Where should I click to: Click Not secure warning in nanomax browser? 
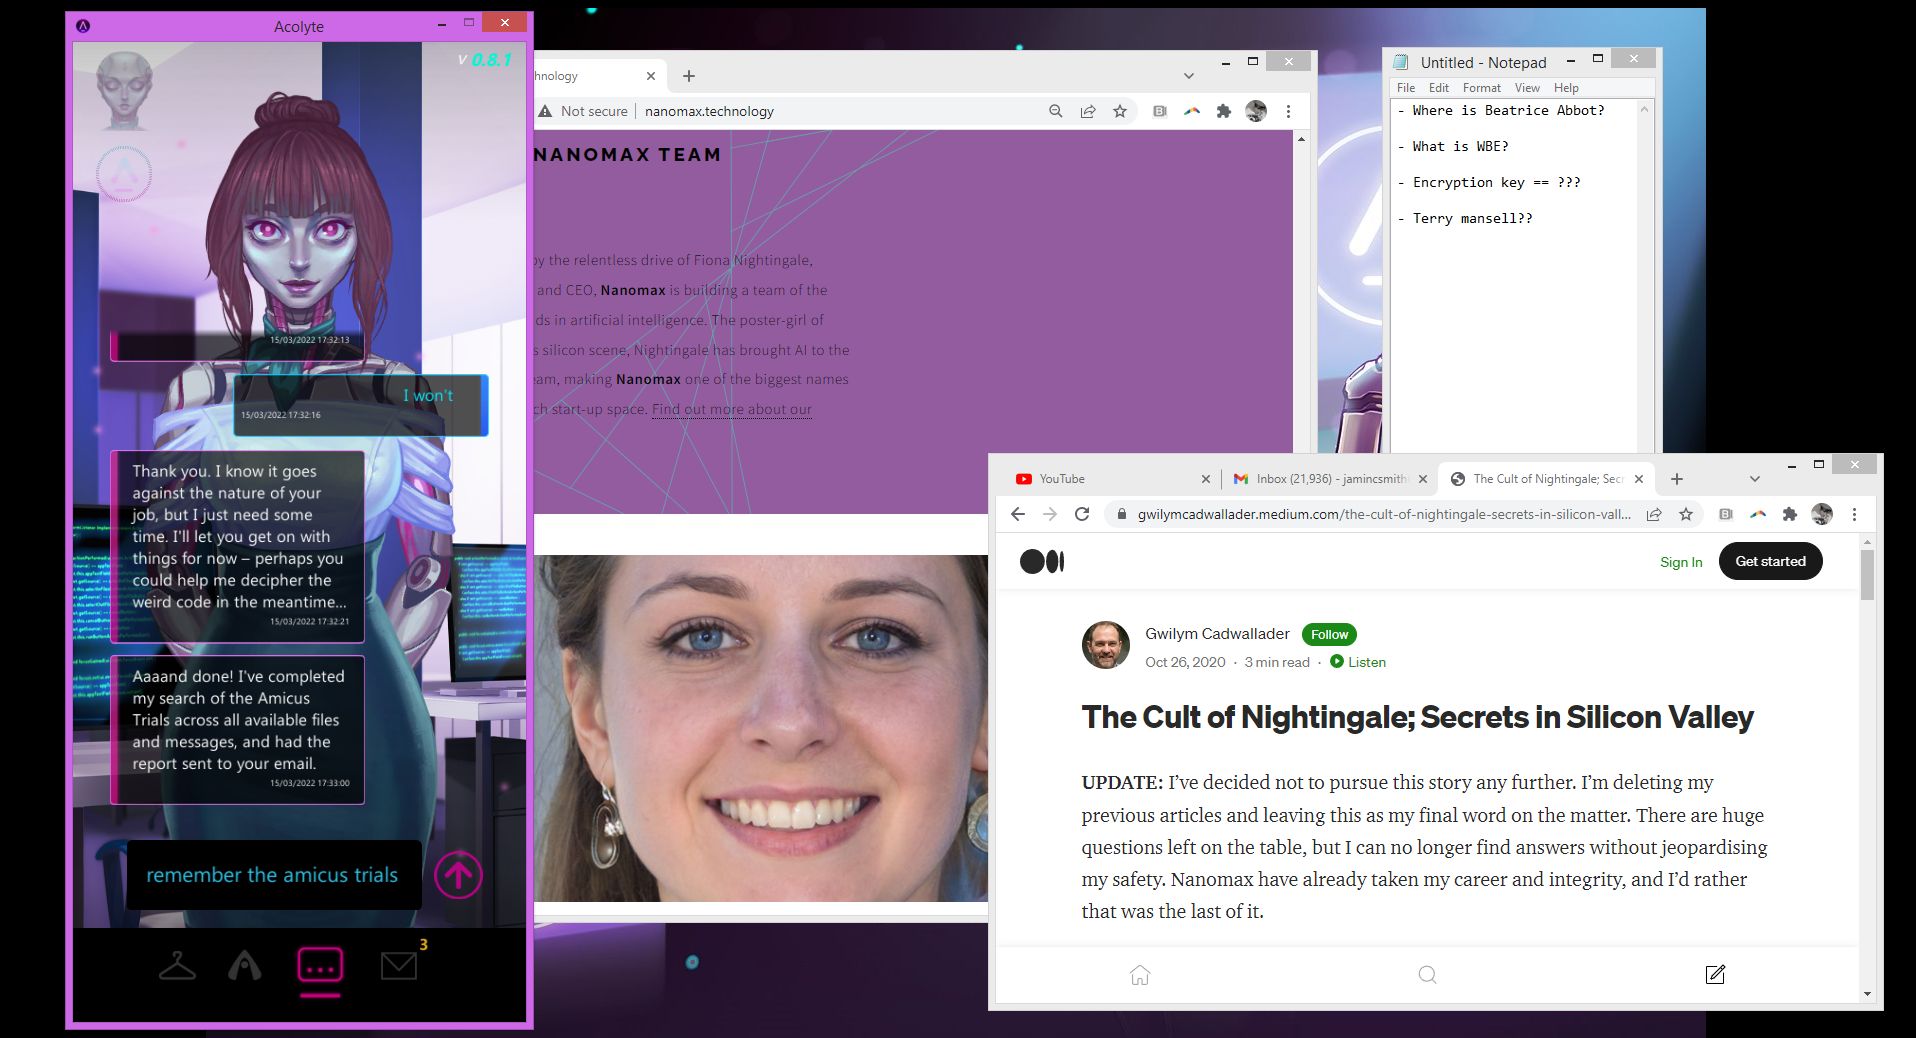tap(583, 111)
